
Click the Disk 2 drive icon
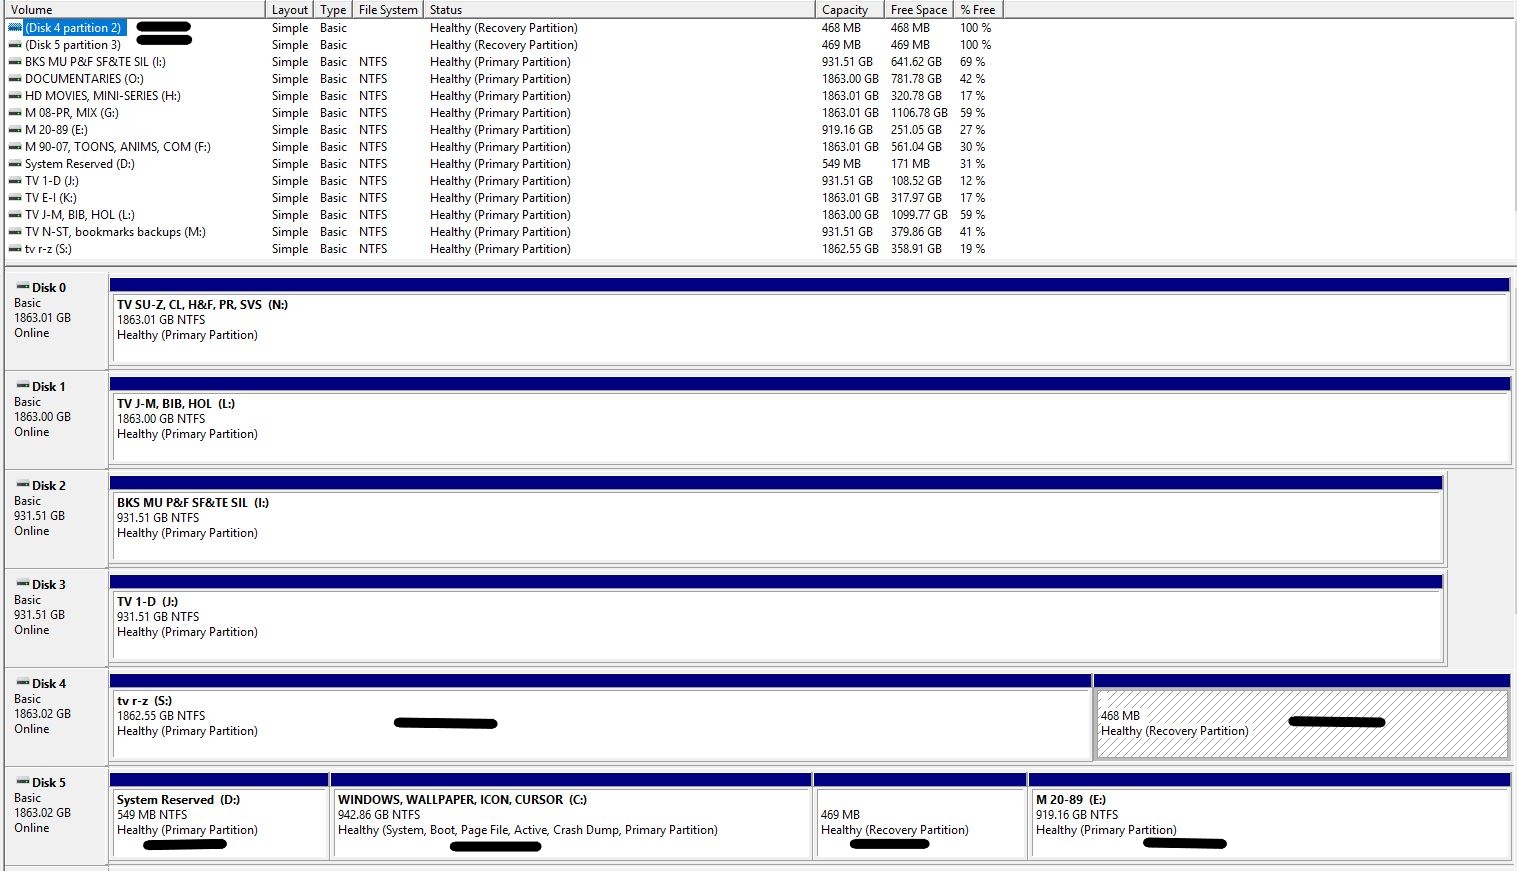tap(22, 485)
